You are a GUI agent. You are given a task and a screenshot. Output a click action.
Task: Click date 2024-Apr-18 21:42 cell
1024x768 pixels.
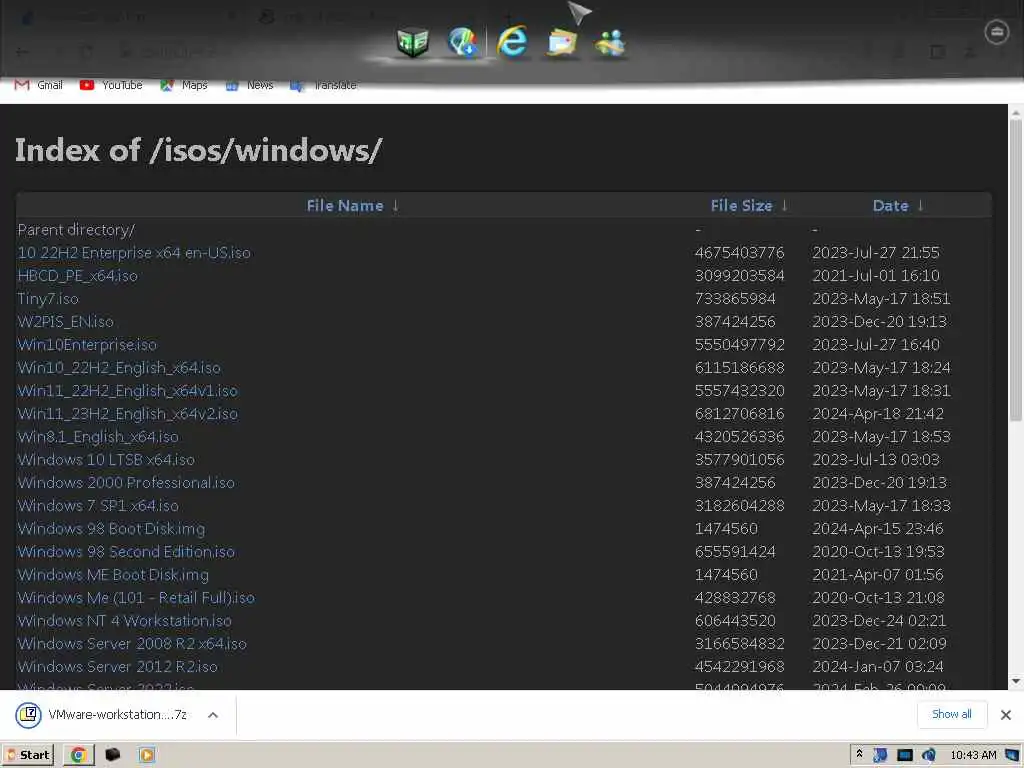(x=878, y=413)
